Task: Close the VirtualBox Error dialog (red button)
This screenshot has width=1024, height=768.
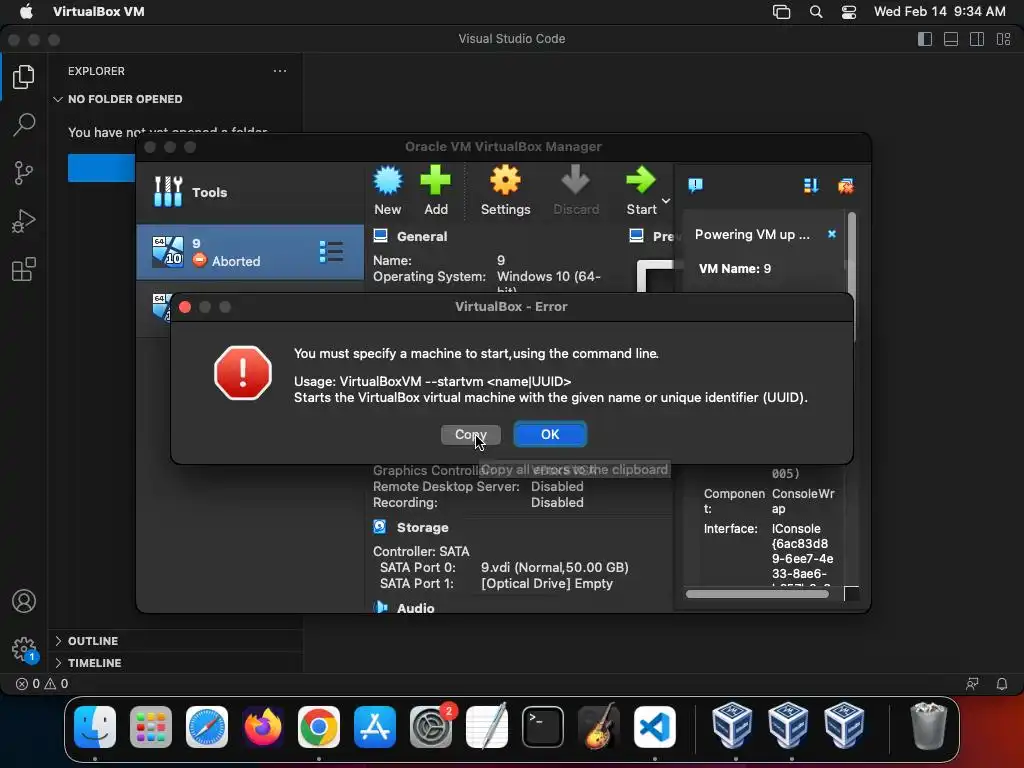Action: coord(185,307)
